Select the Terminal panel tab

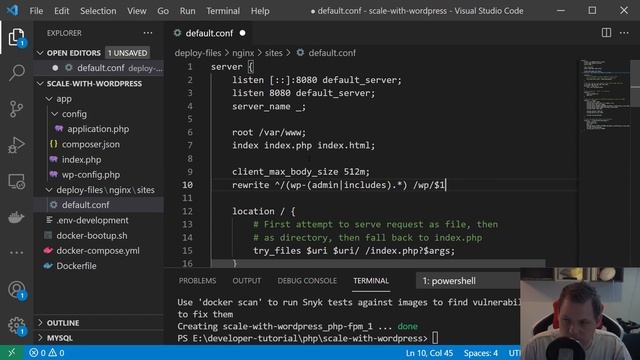coord(371,281)
